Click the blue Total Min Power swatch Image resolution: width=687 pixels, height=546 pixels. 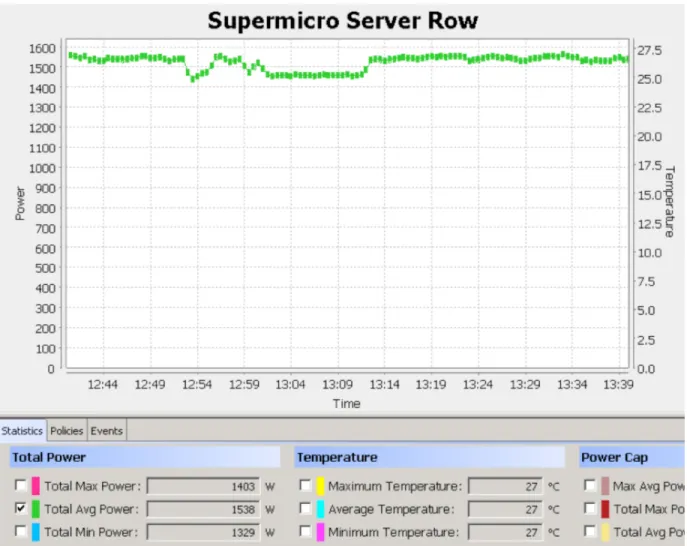click(35, 532)
